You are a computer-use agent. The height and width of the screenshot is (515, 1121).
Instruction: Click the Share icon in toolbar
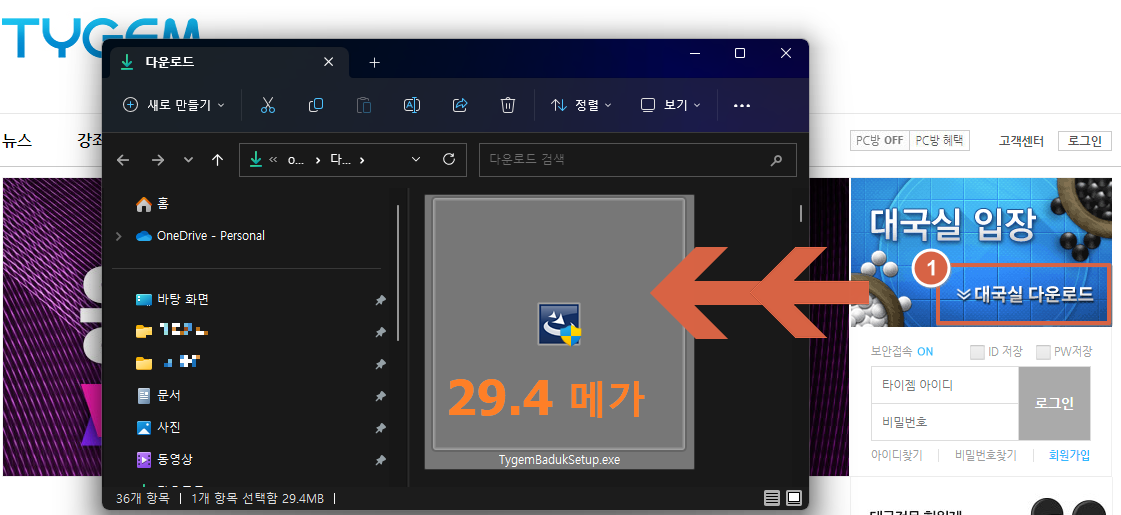click(x=460, y=105)
